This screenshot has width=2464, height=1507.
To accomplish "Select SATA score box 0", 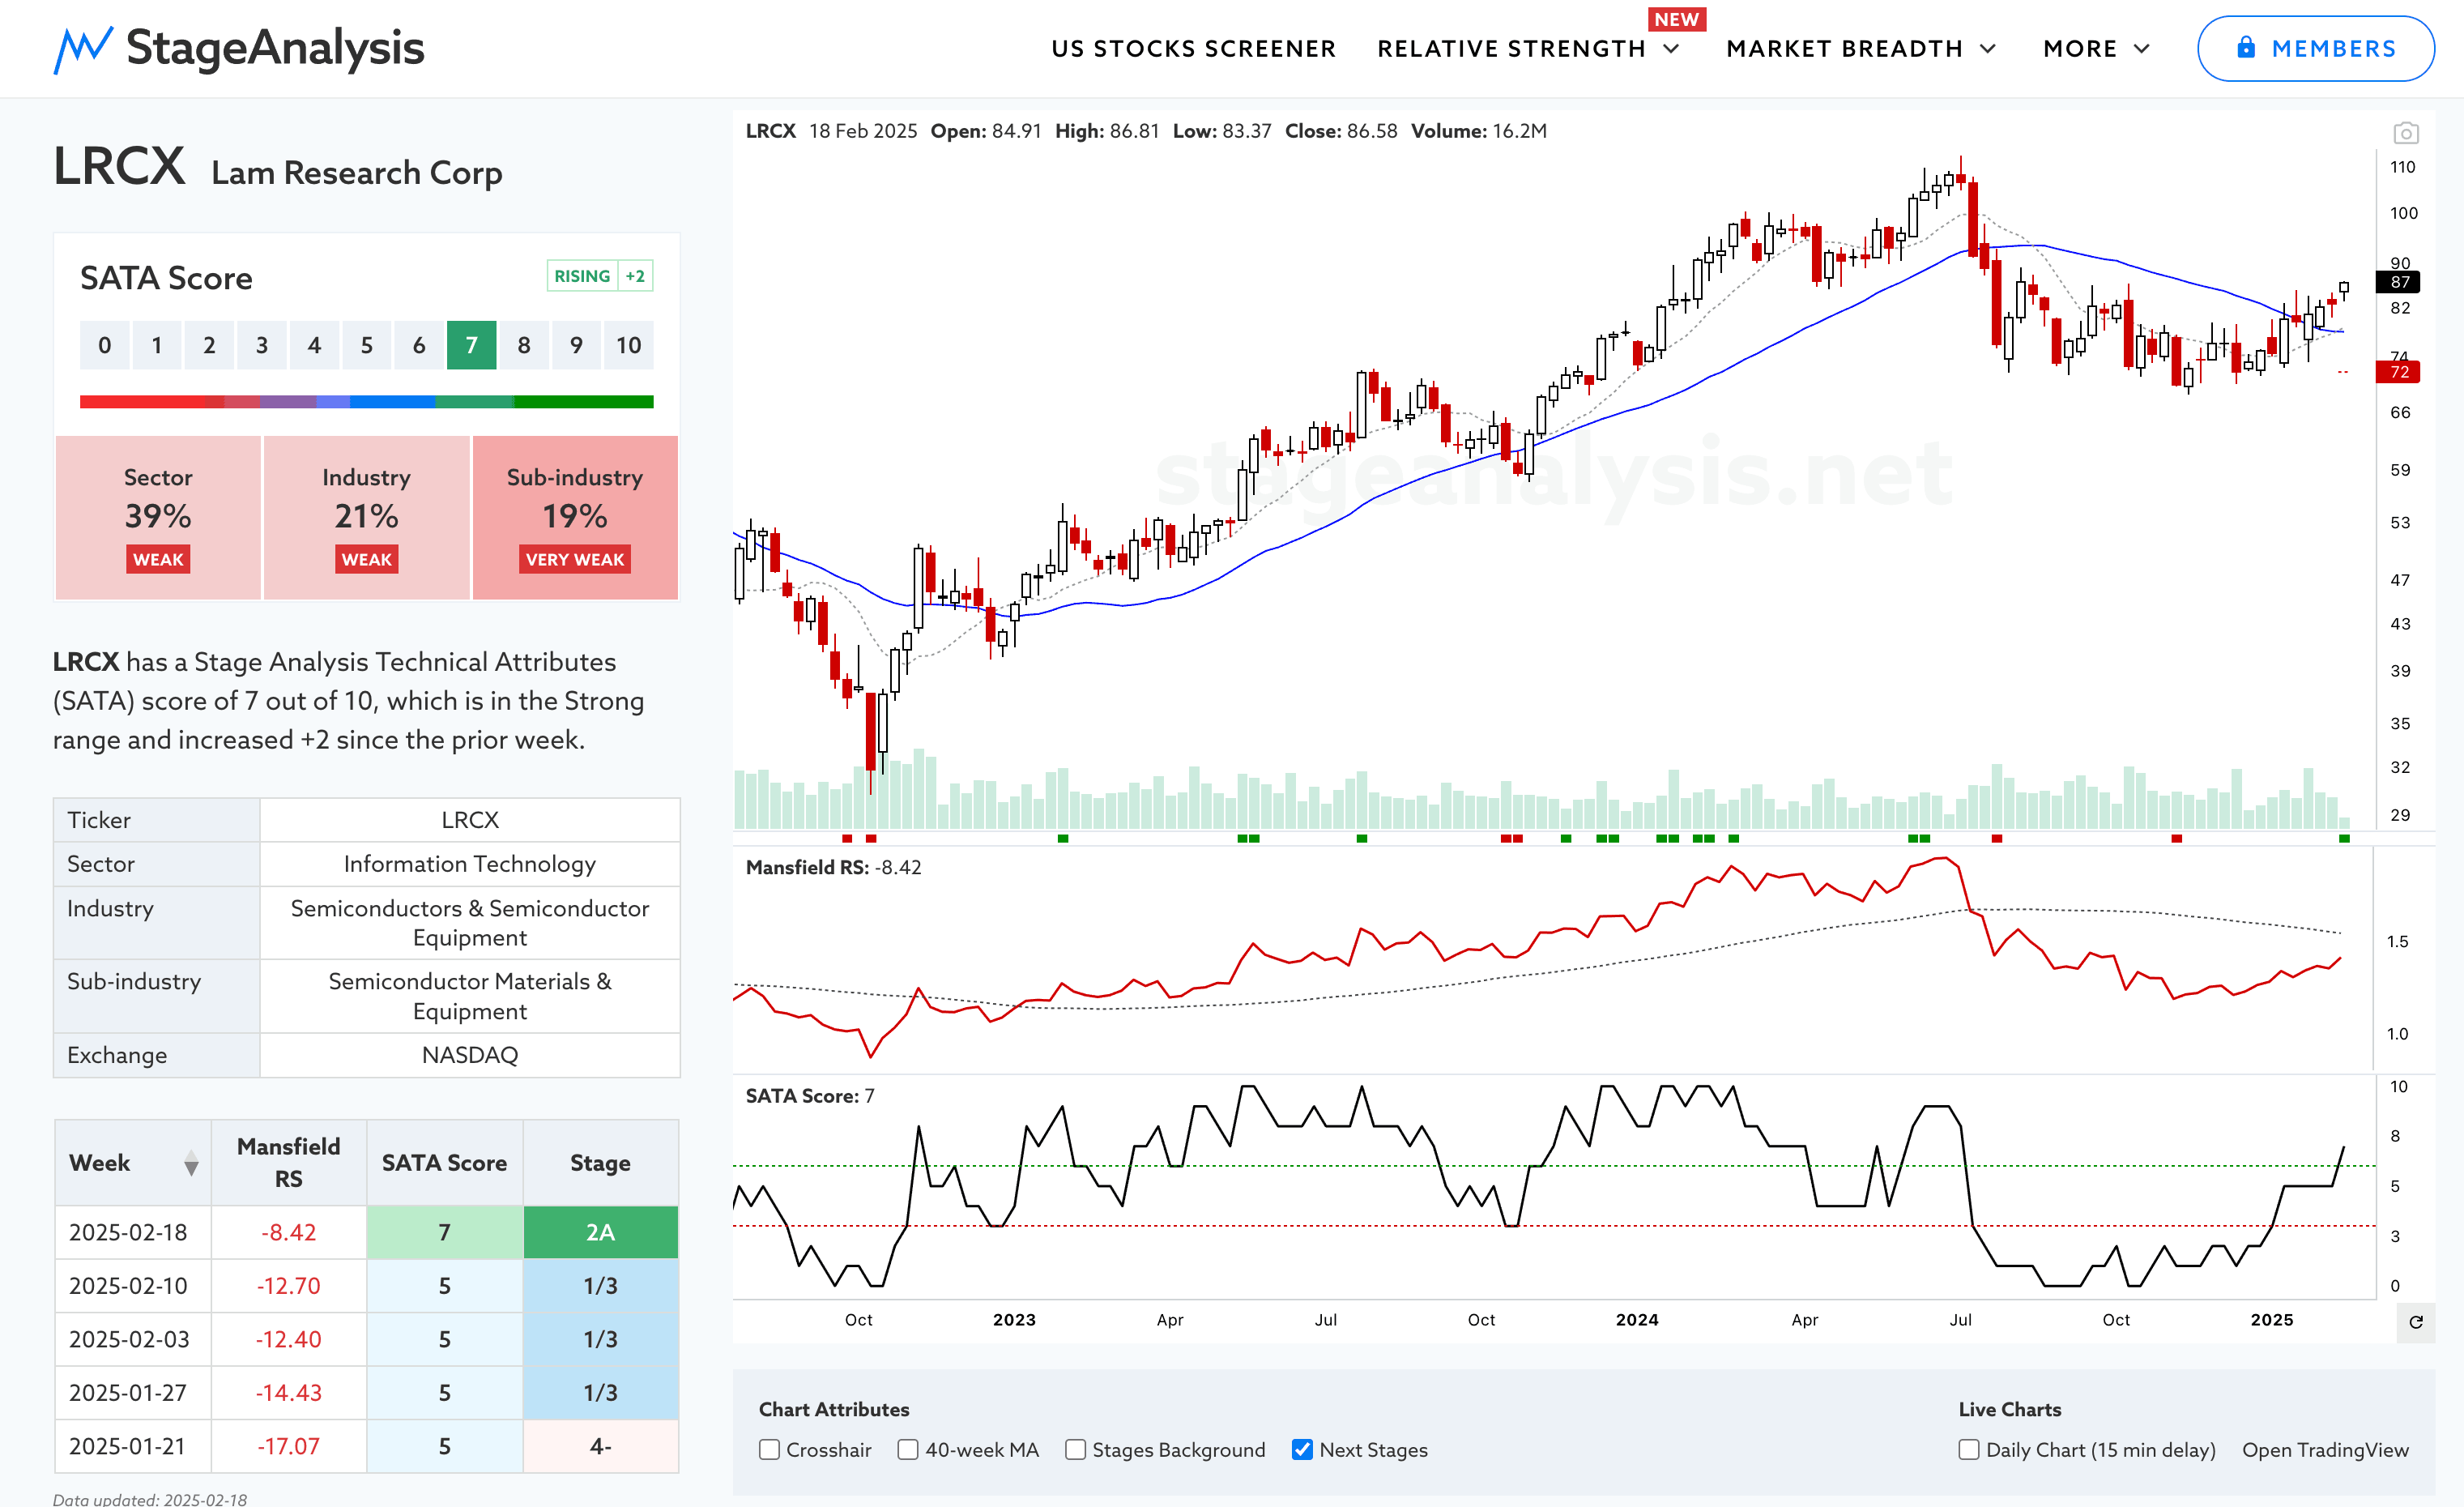I will coord(104,345).
